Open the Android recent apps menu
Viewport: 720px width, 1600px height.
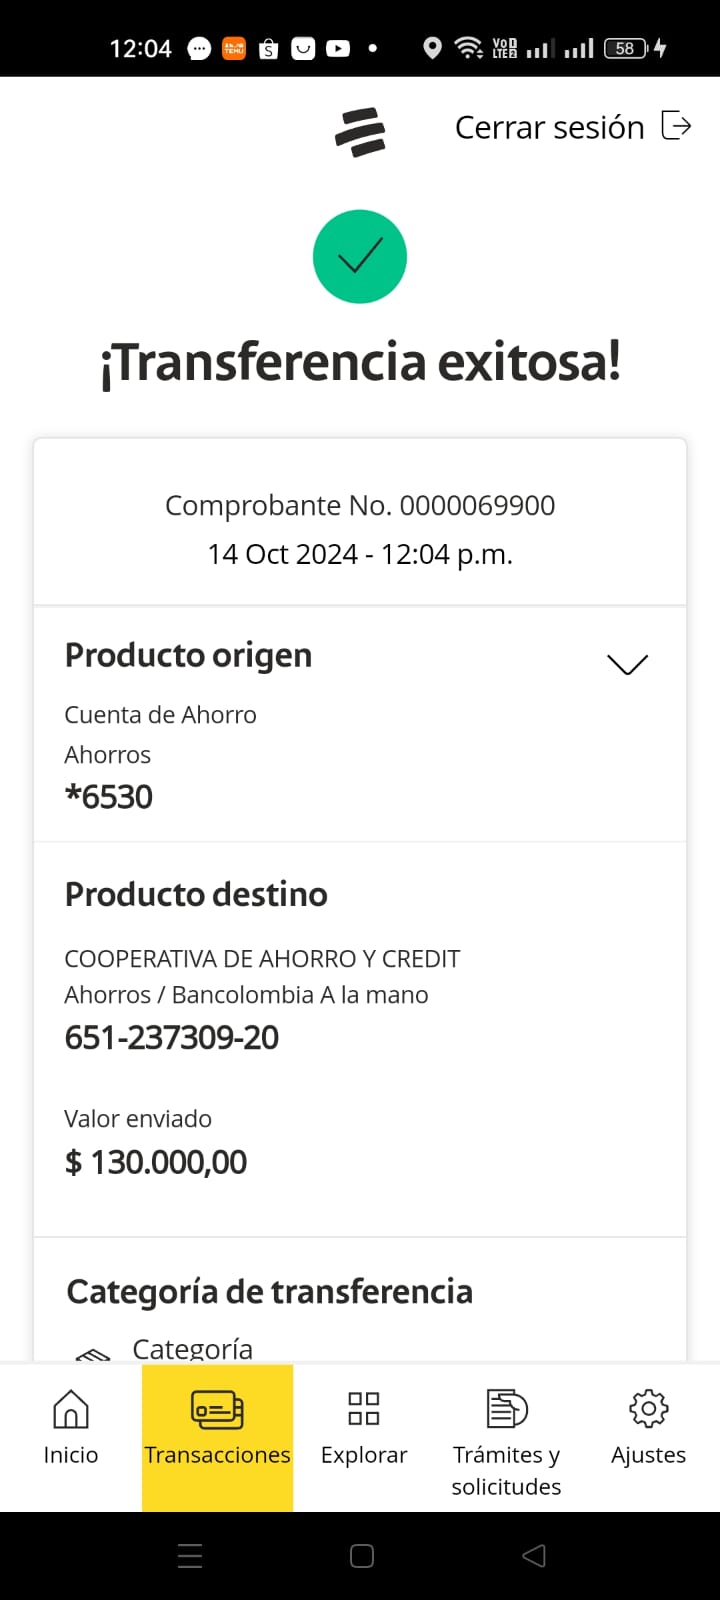(190, 1556)
